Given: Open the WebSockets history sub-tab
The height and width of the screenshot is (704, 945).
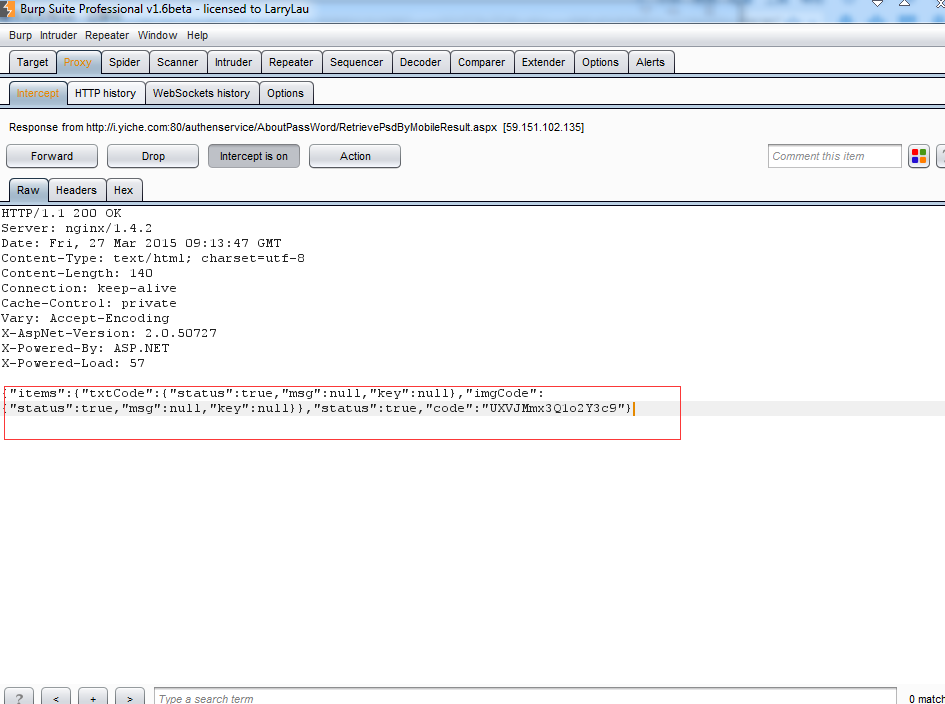Looking at the screenshot, I should click(201, 93).
